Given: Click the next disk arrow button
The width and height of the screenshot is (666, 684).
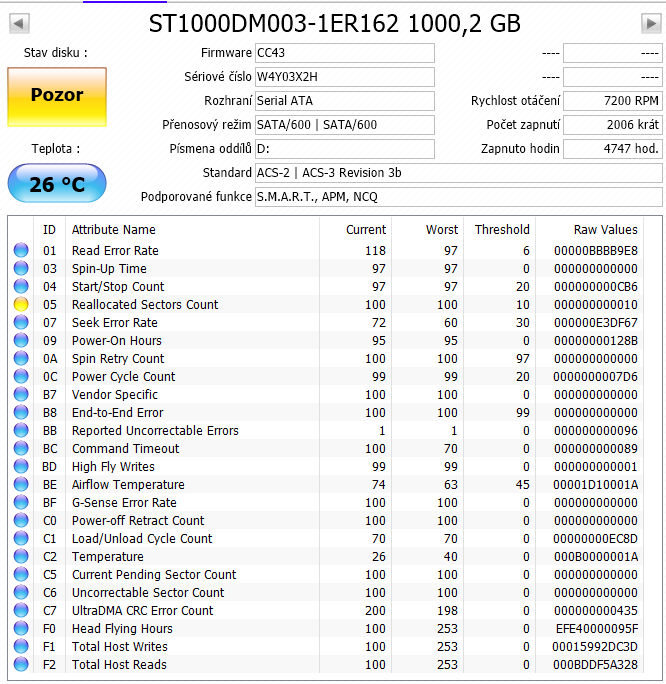Looking at the screenshot, I should point(650,23).
